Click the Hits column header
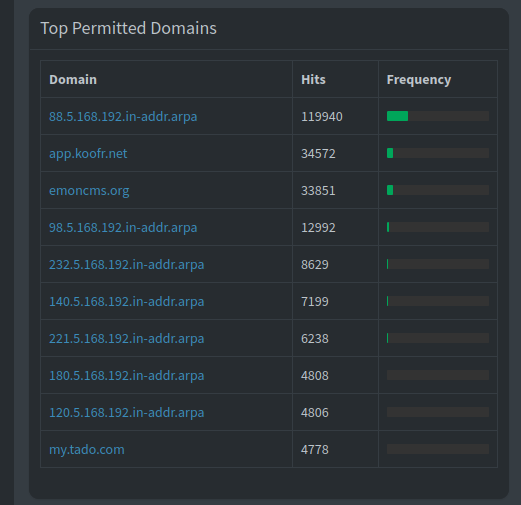Viewport: 521px width, 505px height. 313,79
